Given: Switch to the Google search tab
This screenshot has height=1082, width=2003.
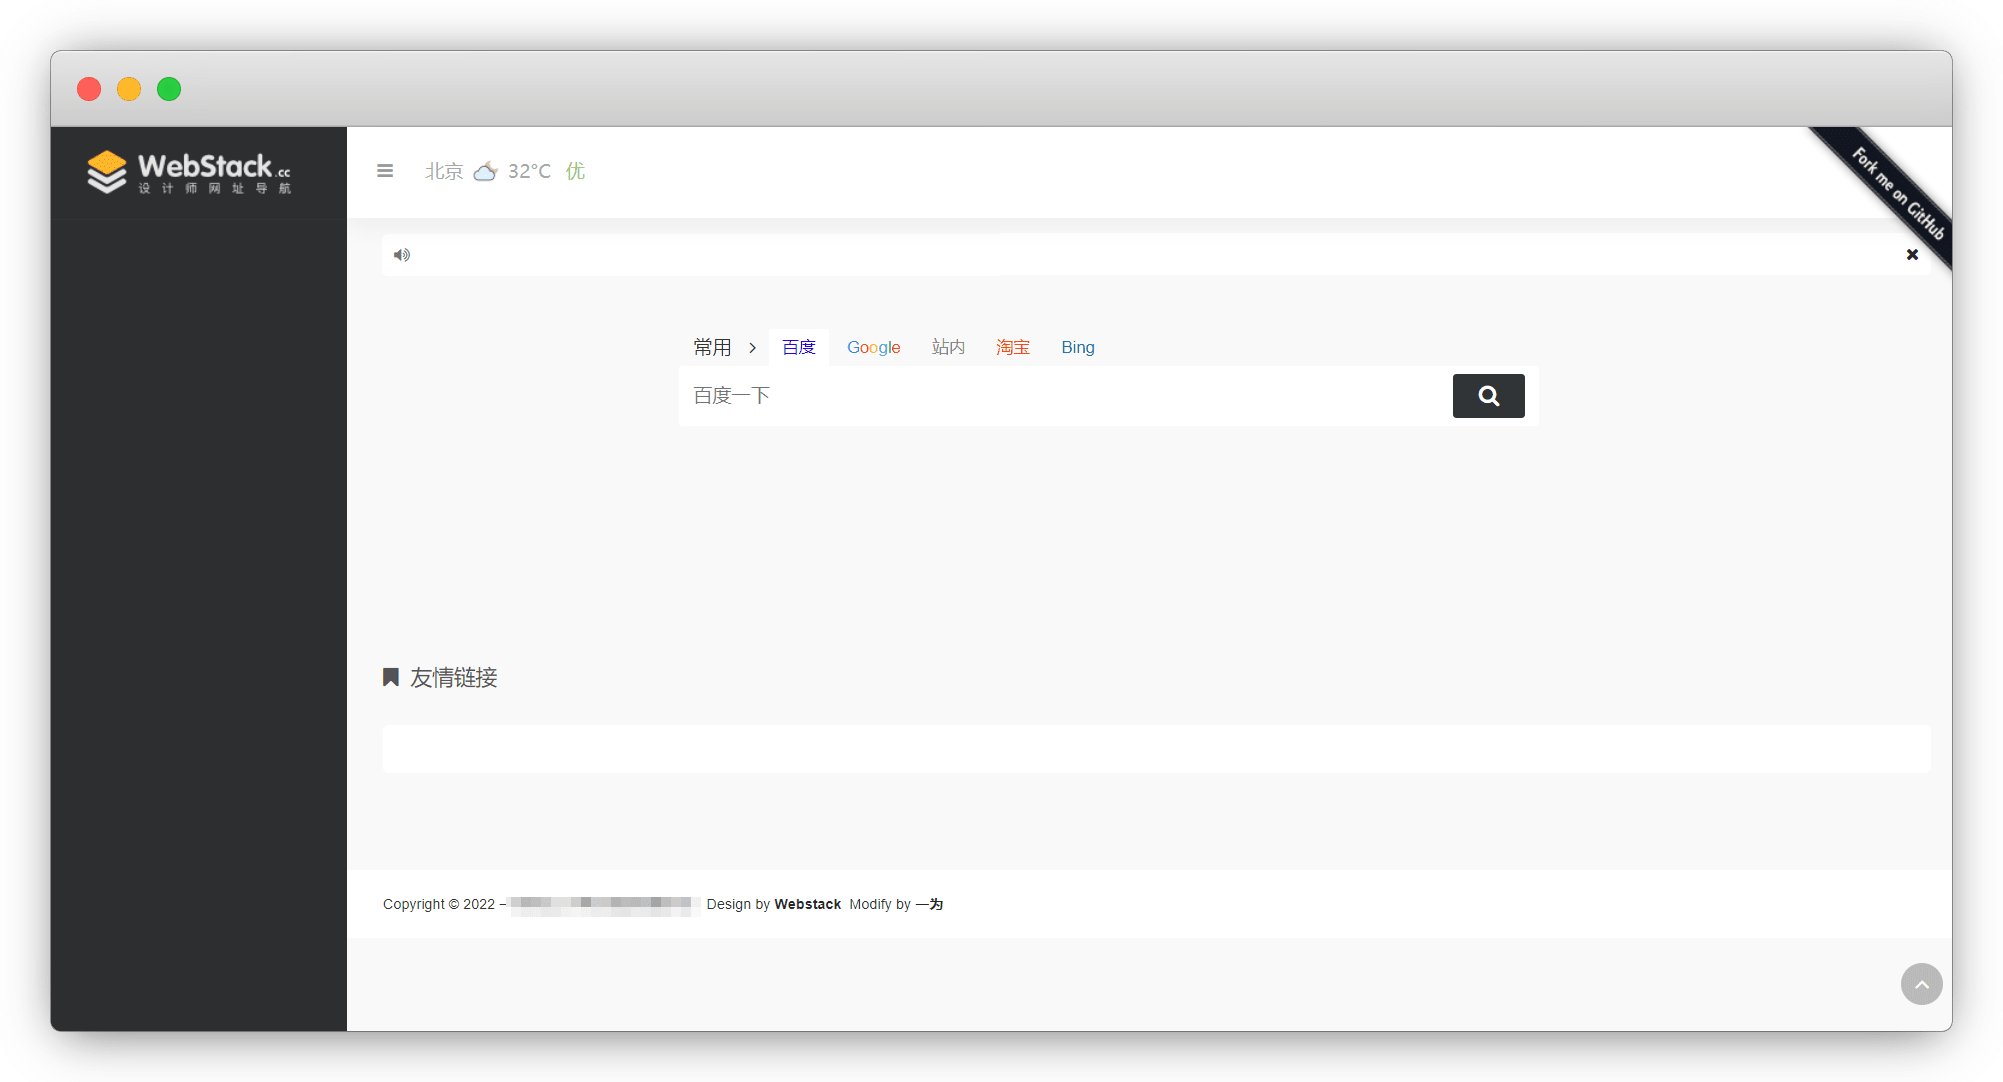Looking at the screenshot, I should pyautogui.click(x=873, y=348).
